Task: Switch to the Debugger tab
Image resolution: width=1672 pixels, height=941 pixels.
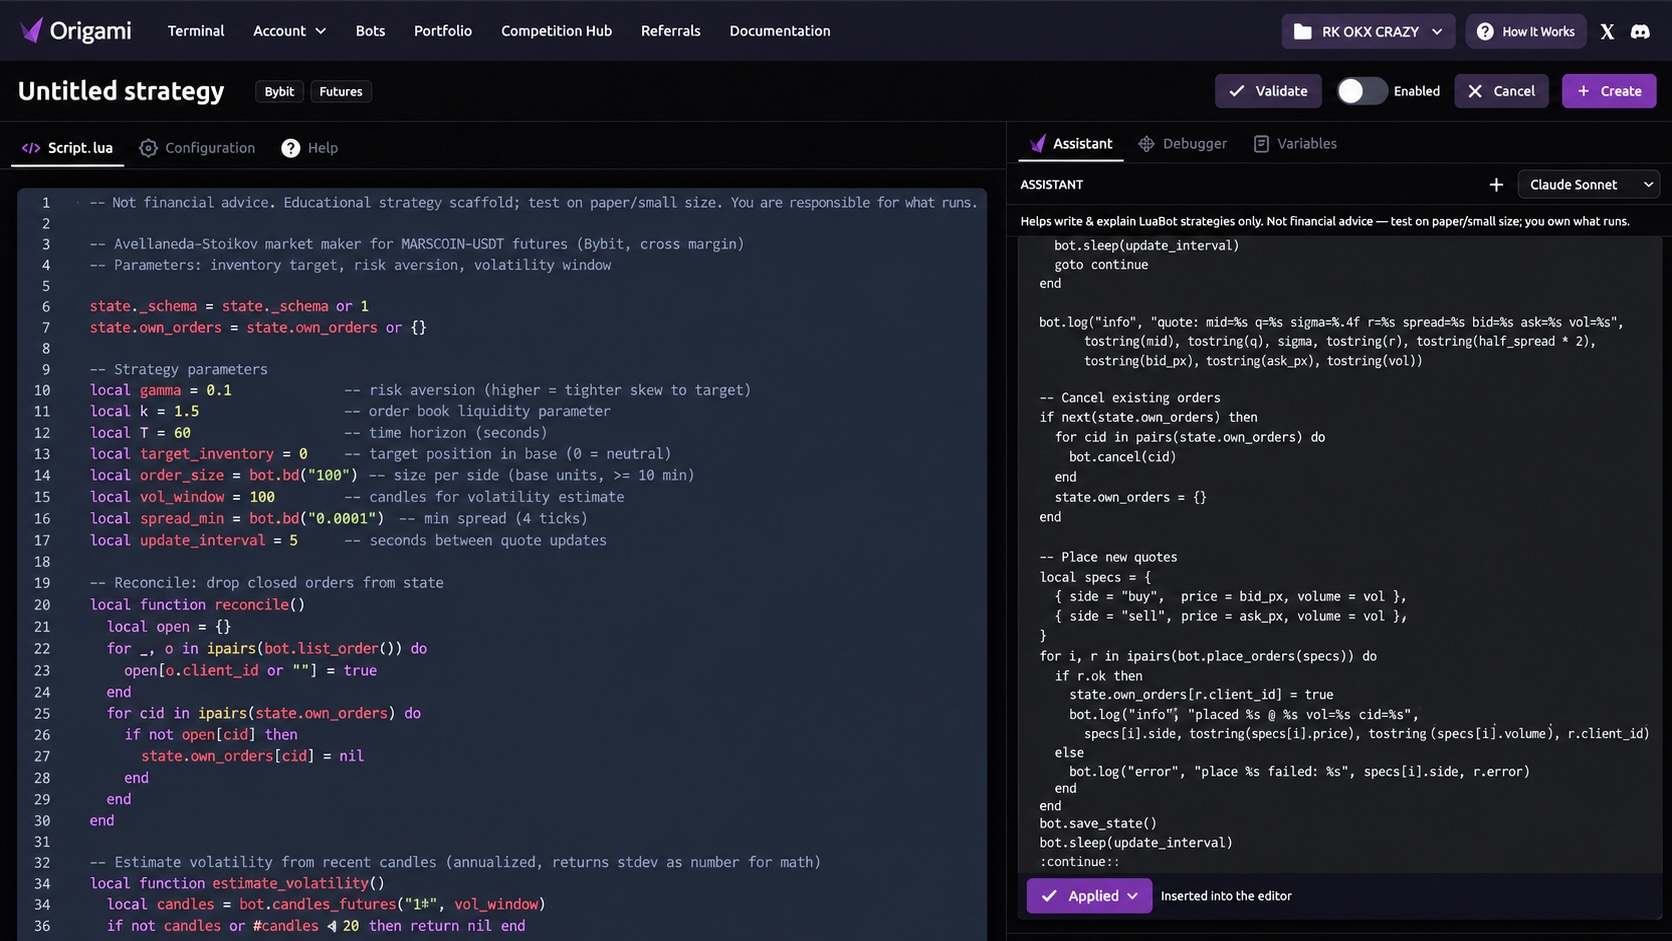Action: tap(1182, 144)
